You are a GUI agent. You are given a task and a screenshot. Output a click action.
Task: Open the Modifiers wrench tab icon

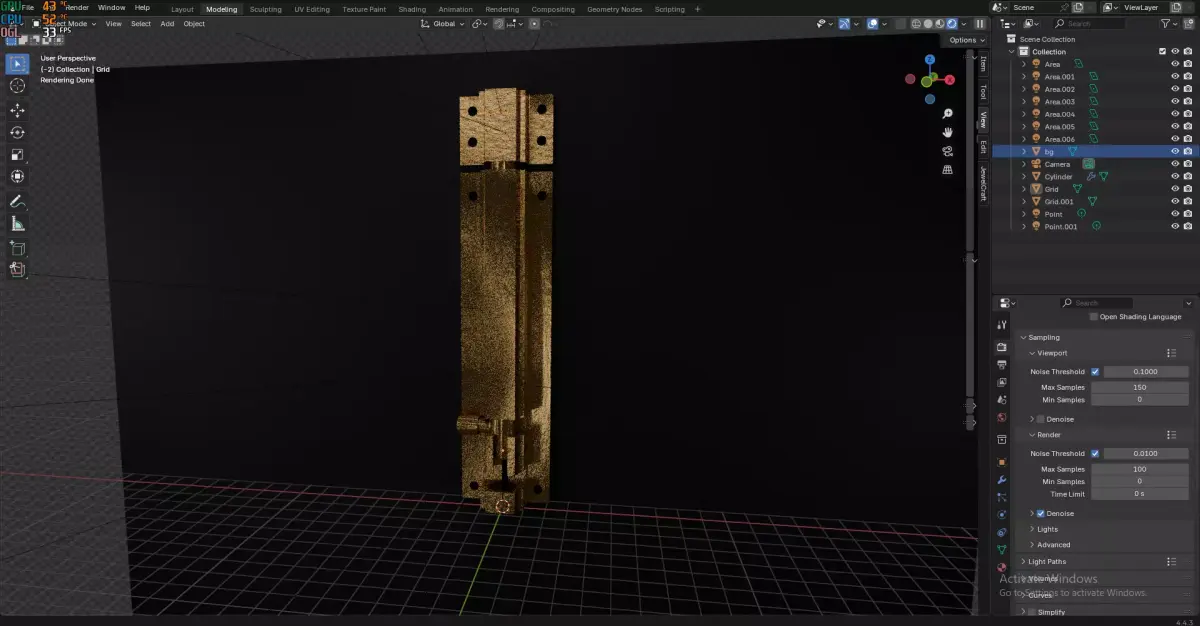[1002, 480]
